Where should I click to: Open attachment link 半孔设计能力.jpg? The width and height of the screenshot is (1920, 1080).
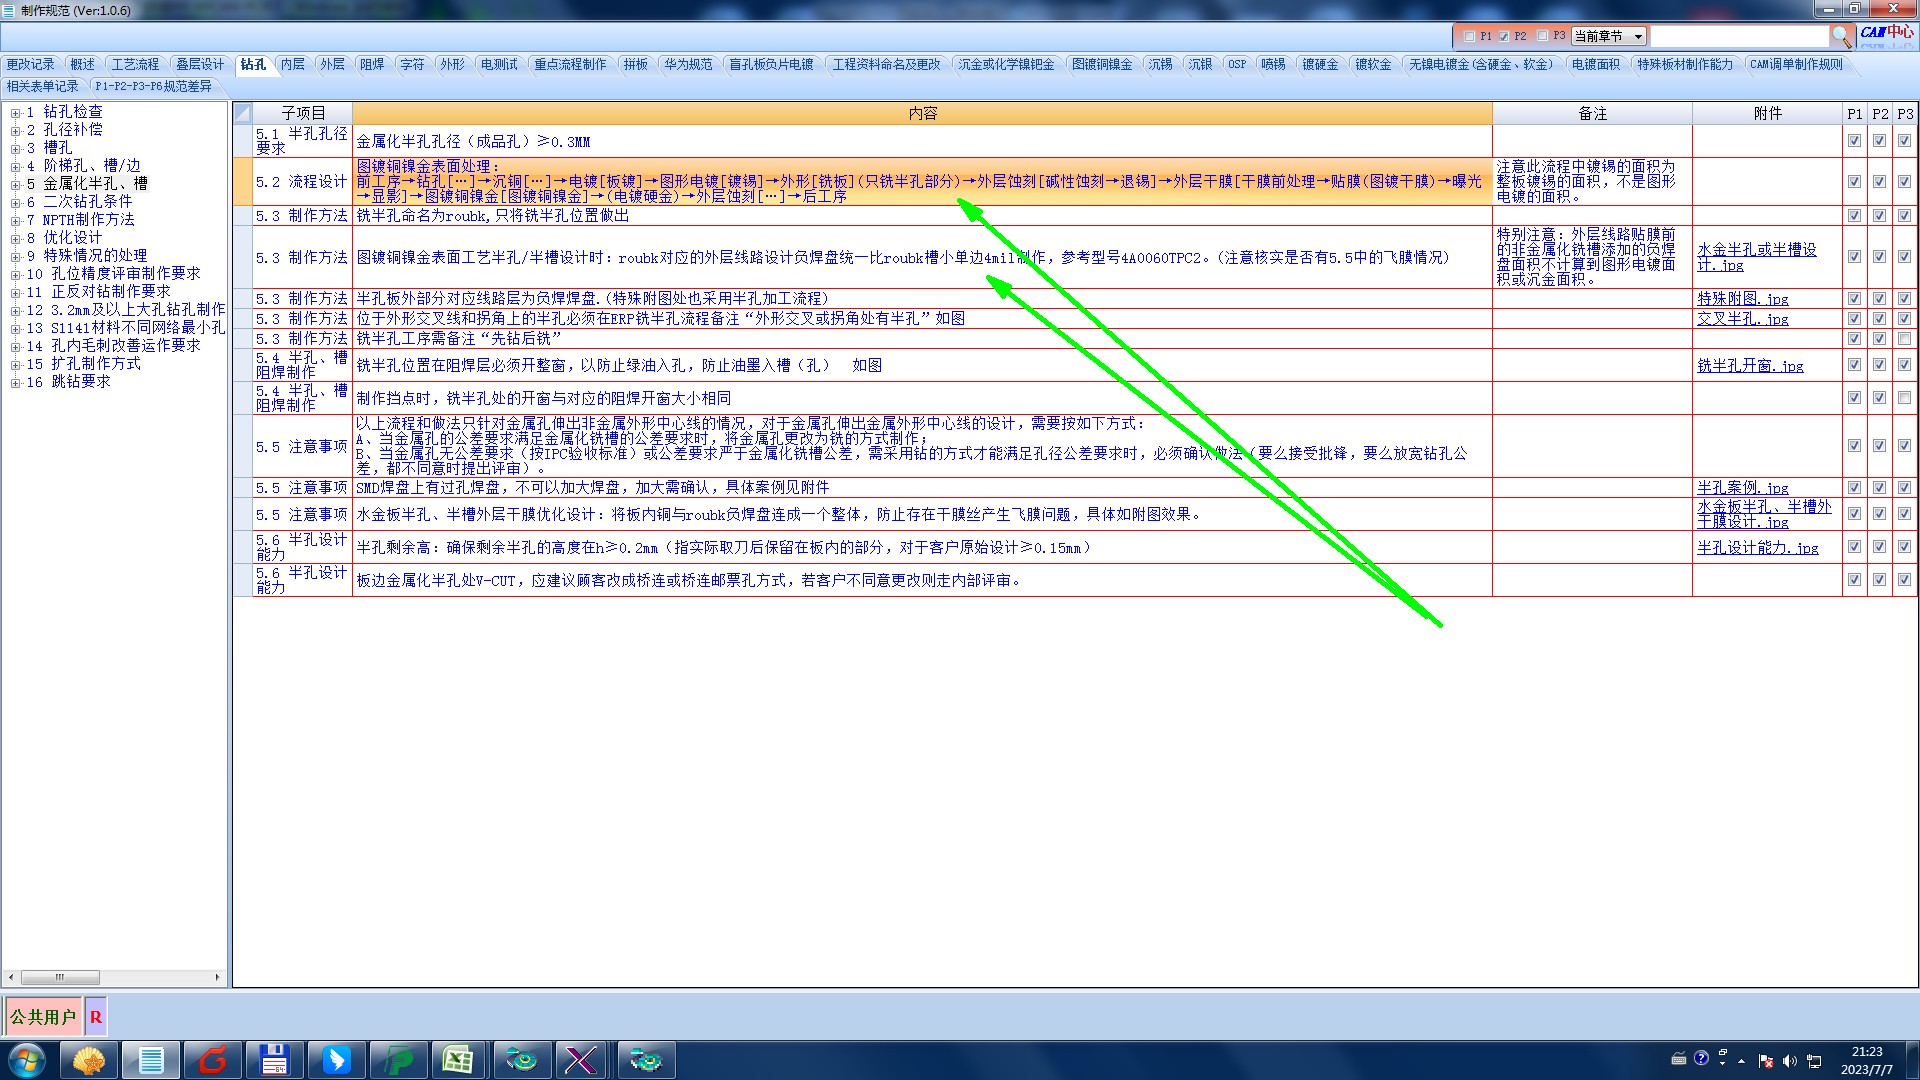click(x=1757, y=548)
